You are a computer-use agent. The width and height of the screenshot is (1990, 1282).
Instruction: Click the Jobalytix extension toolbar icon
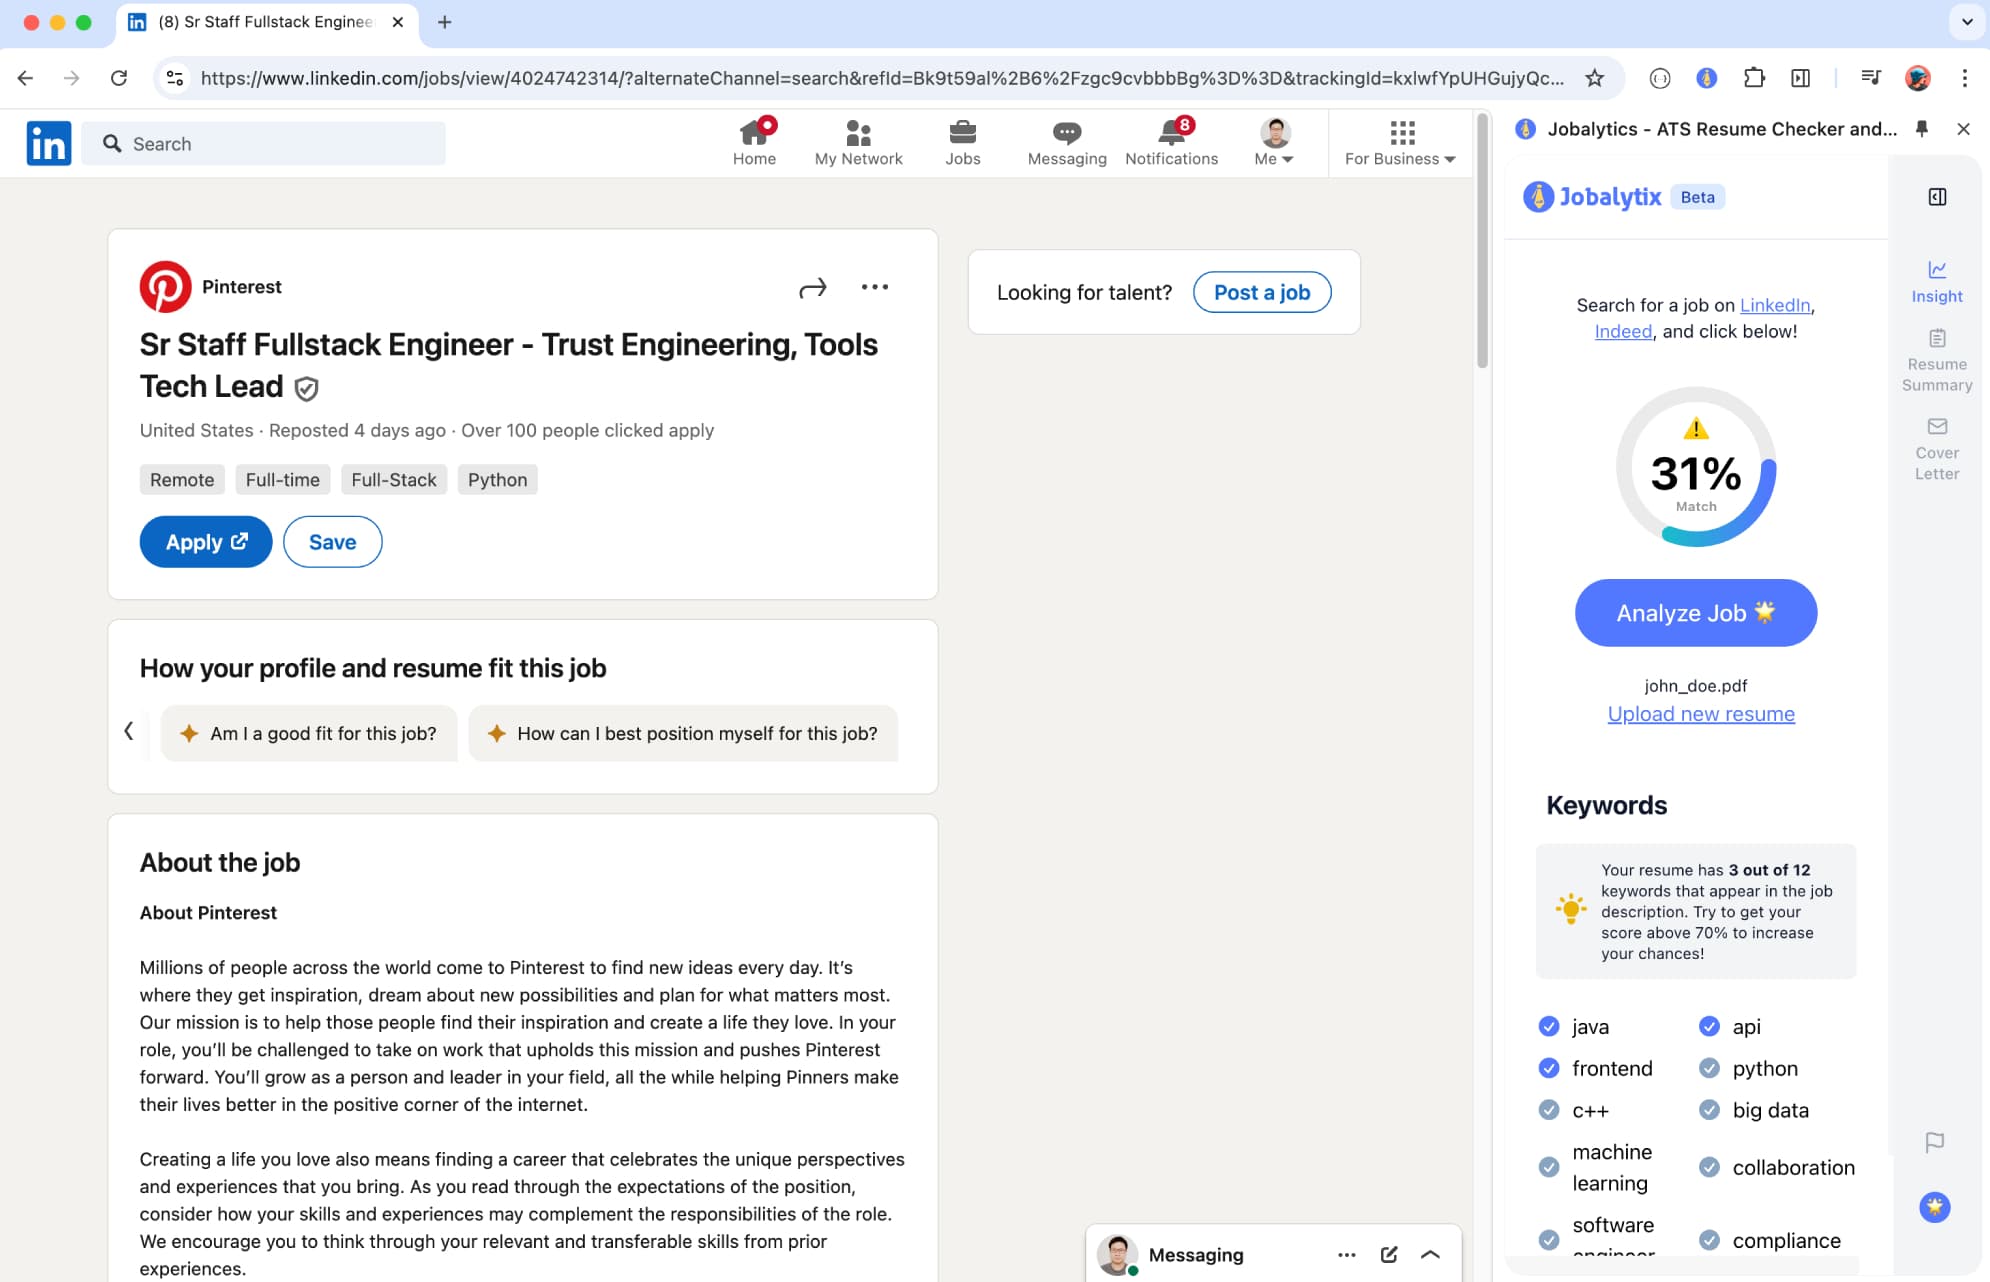click(x=1707, y=78)
